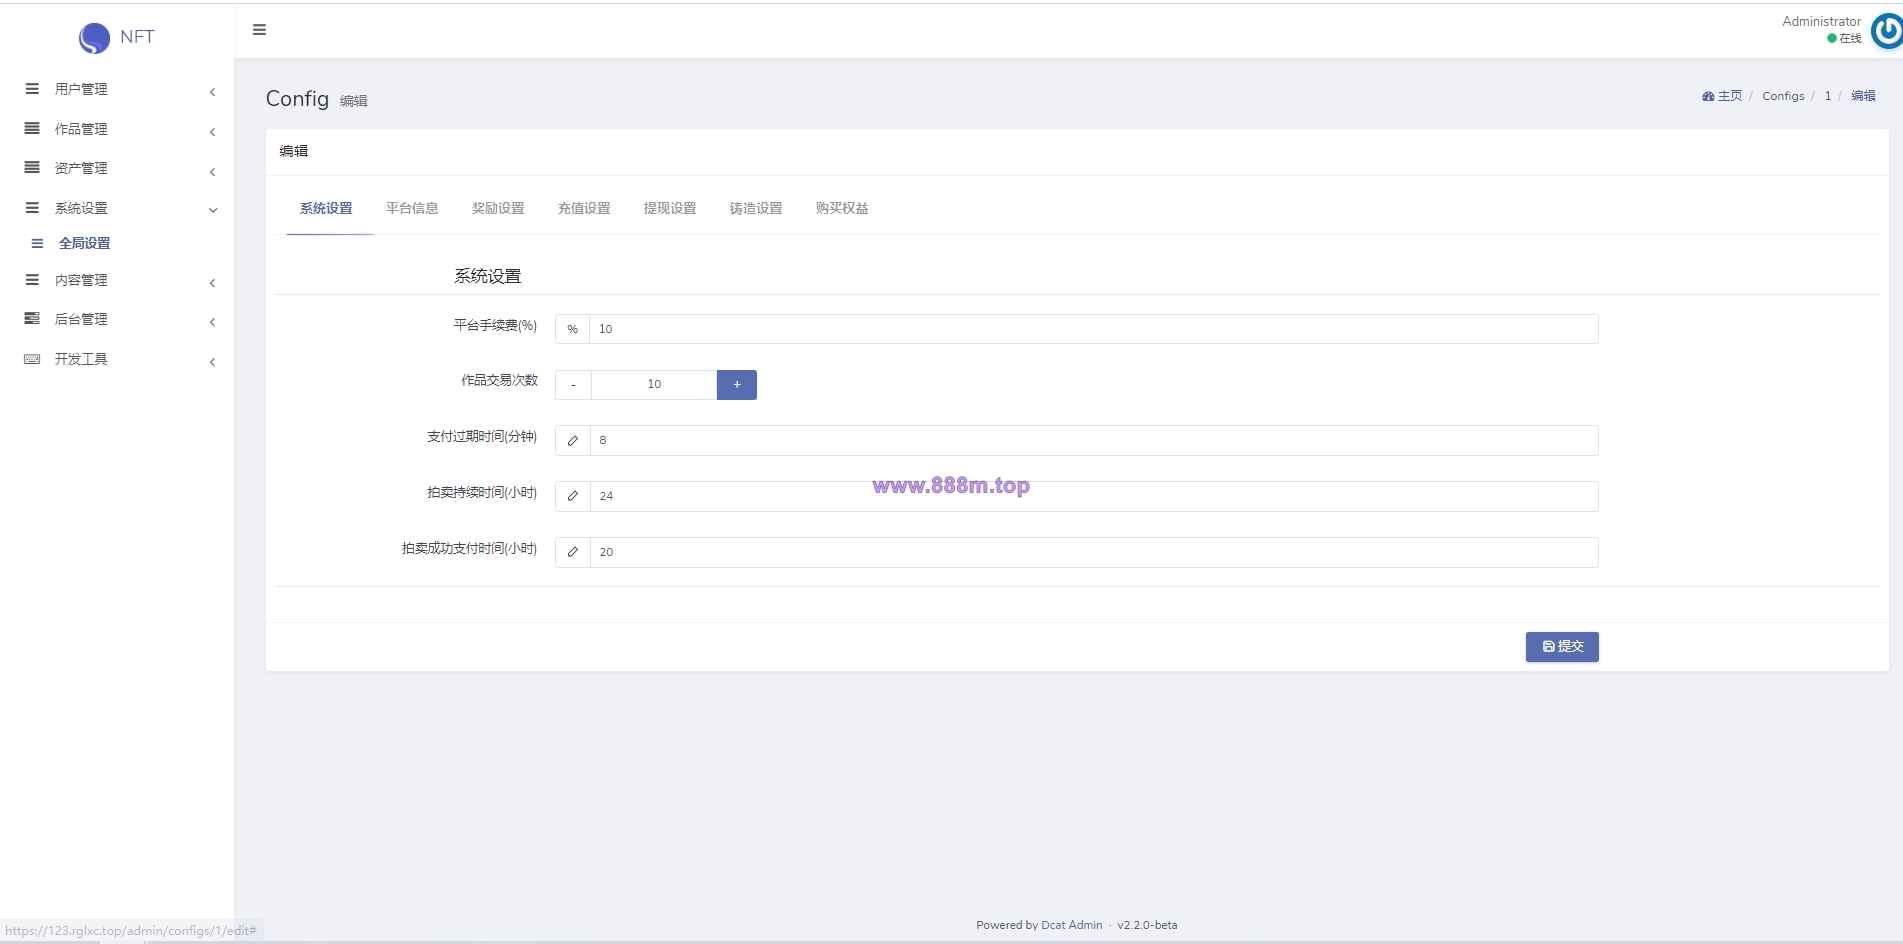The height and width of the screenshot is (944, 1903).
Task: Click the Administrator power avatar icon
Action: (x=1886, y=31)
